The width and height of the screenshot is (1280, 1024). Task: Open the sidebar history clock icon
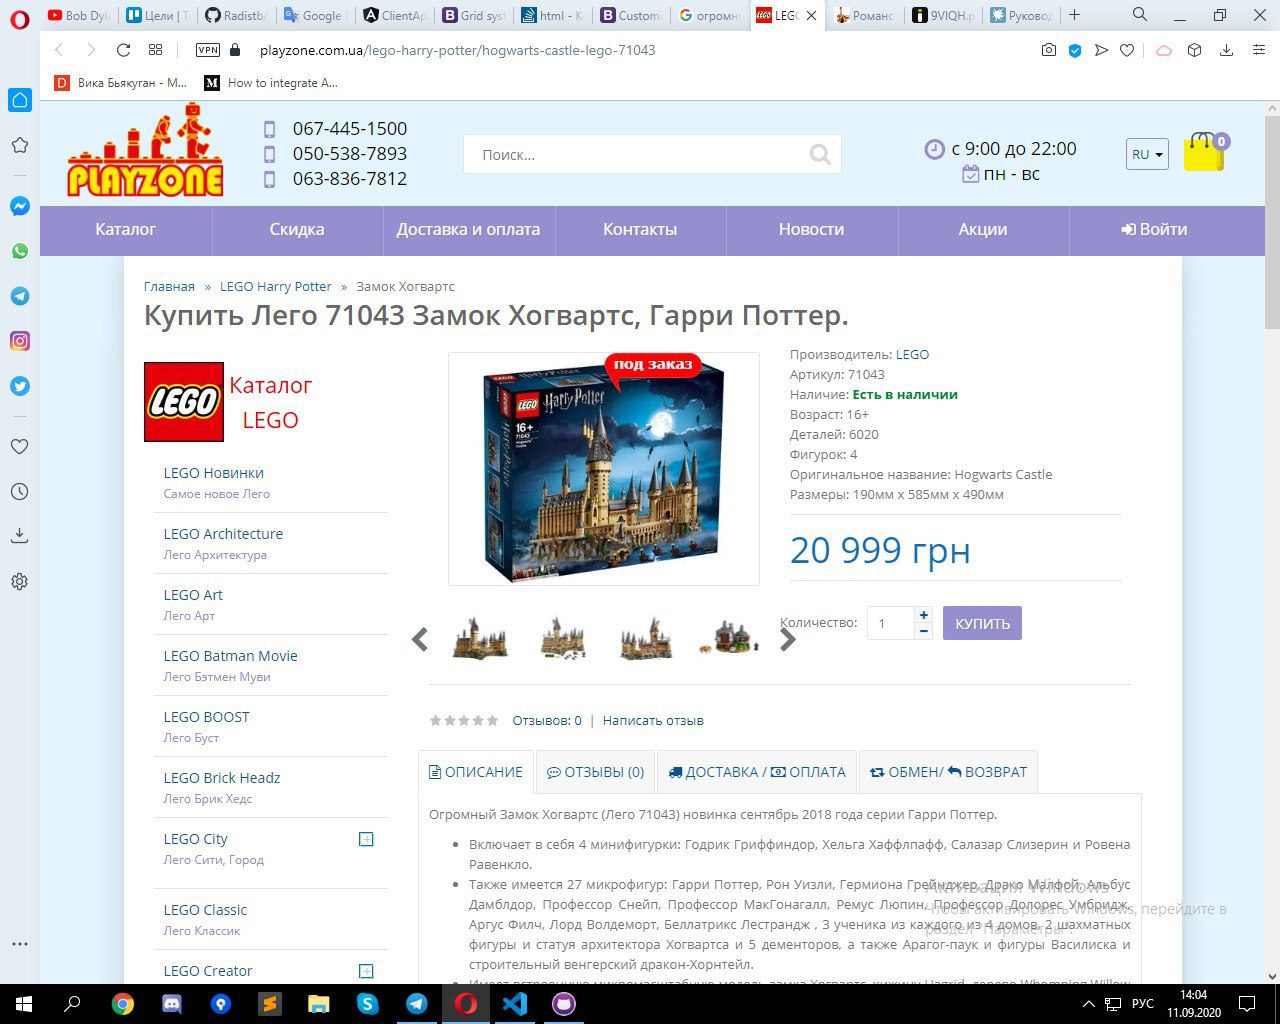coord(20,492)
